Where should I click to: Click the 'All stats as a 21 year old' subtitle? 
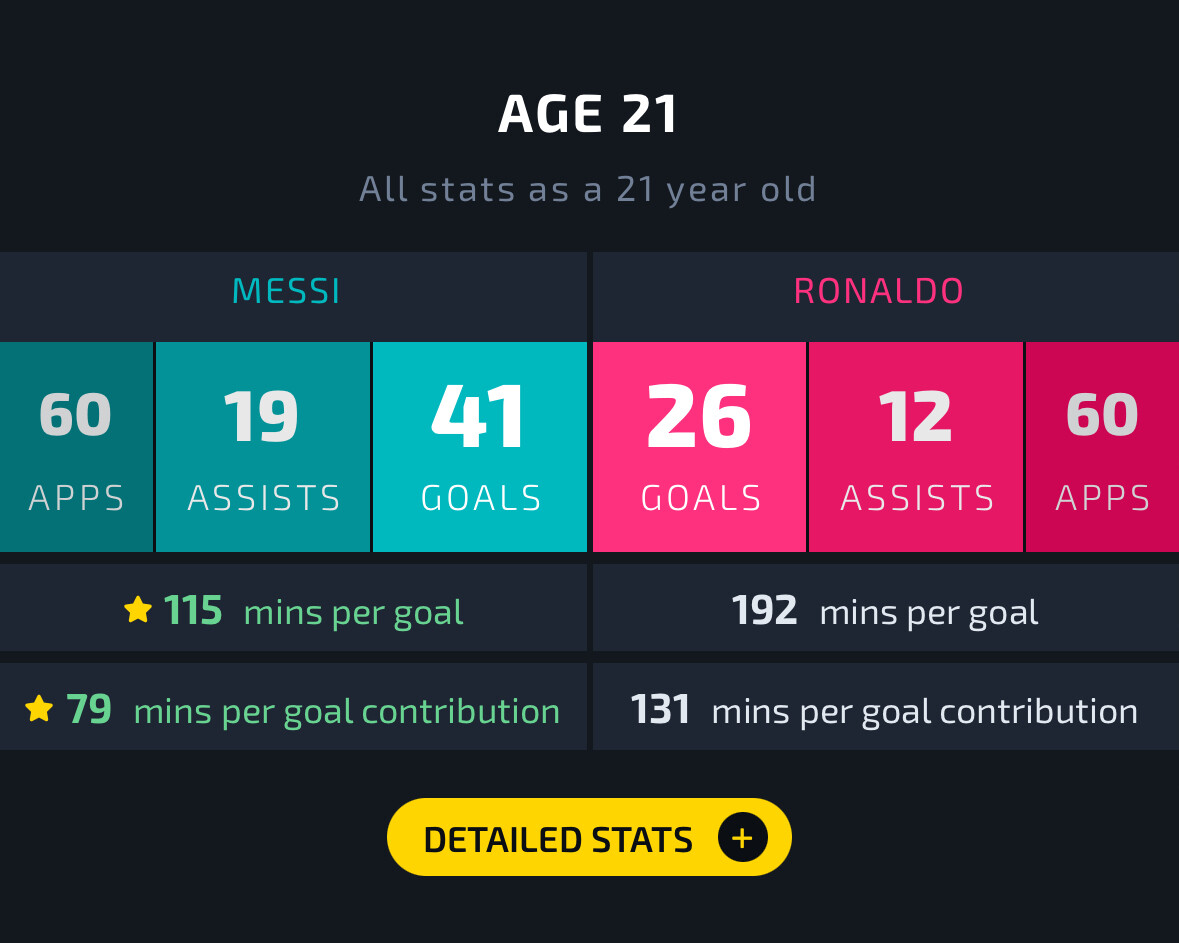coord(588,190)
